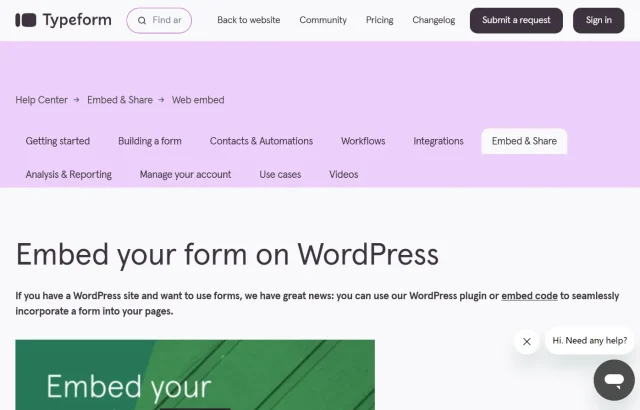This screenshot has height=410, width=640.
Task: Switch to Manage your account tab
Action: 185,175
